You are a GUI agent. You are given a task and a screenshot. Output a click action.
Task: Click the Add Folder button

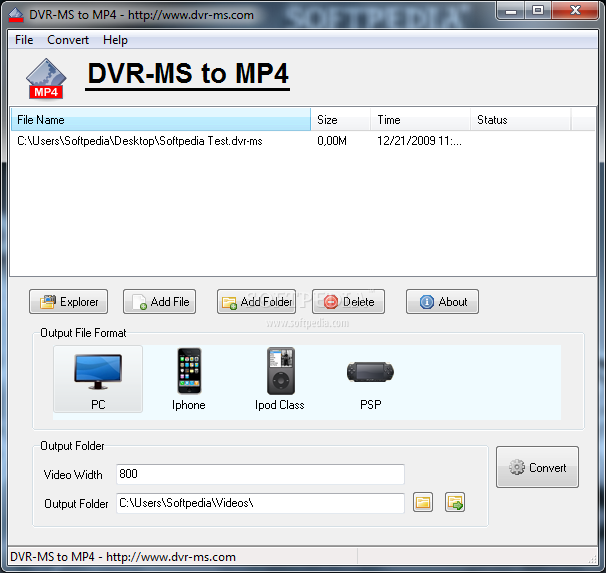tap(256, 301)
